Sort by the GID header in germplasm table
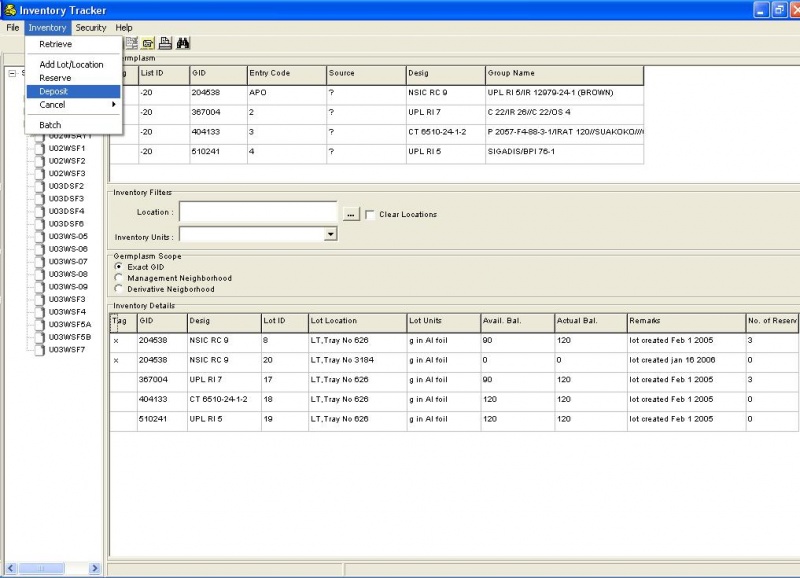 pyautogui.click(x=218, y=75)
